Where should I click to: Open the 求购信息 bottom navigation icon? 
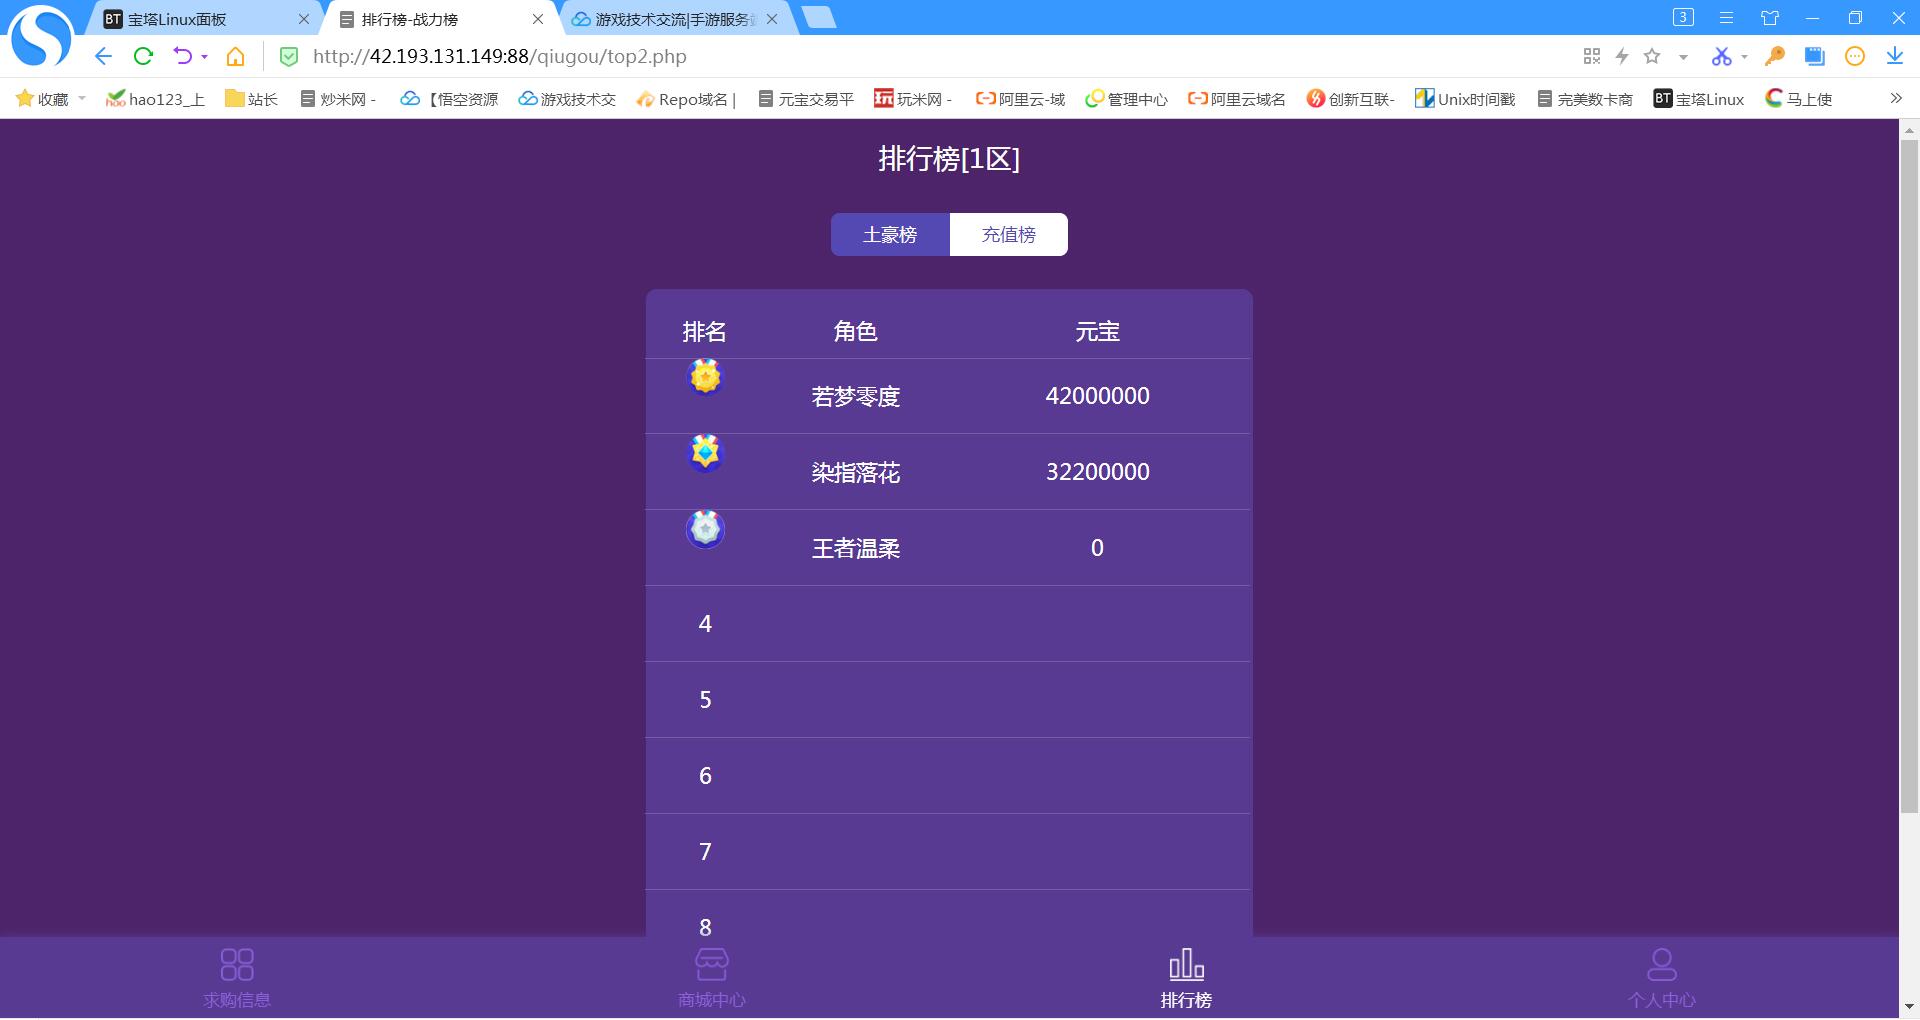click(237, 965)
